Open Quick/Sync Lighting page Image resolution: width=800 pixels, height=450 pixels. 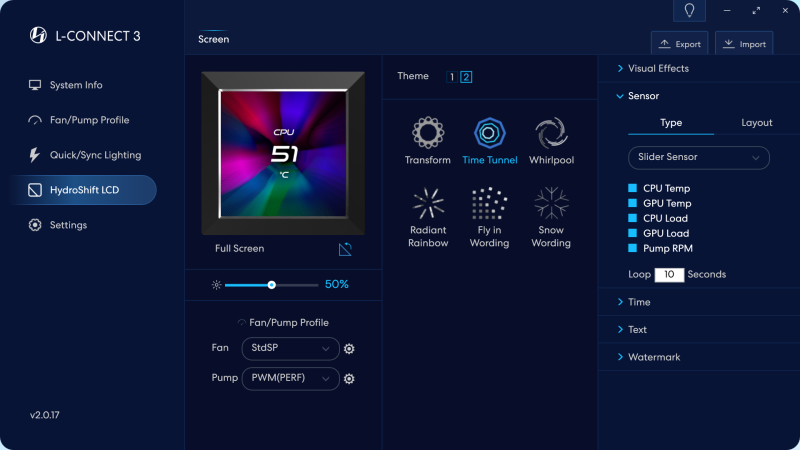click(x=95, y=155)
